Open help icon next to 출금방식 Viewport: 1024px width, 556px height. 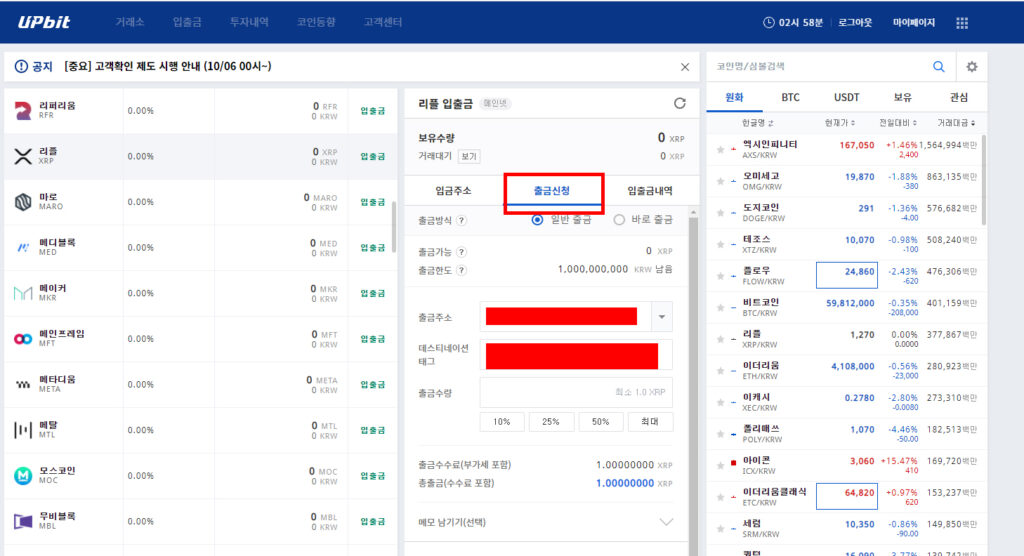[461, 220]
